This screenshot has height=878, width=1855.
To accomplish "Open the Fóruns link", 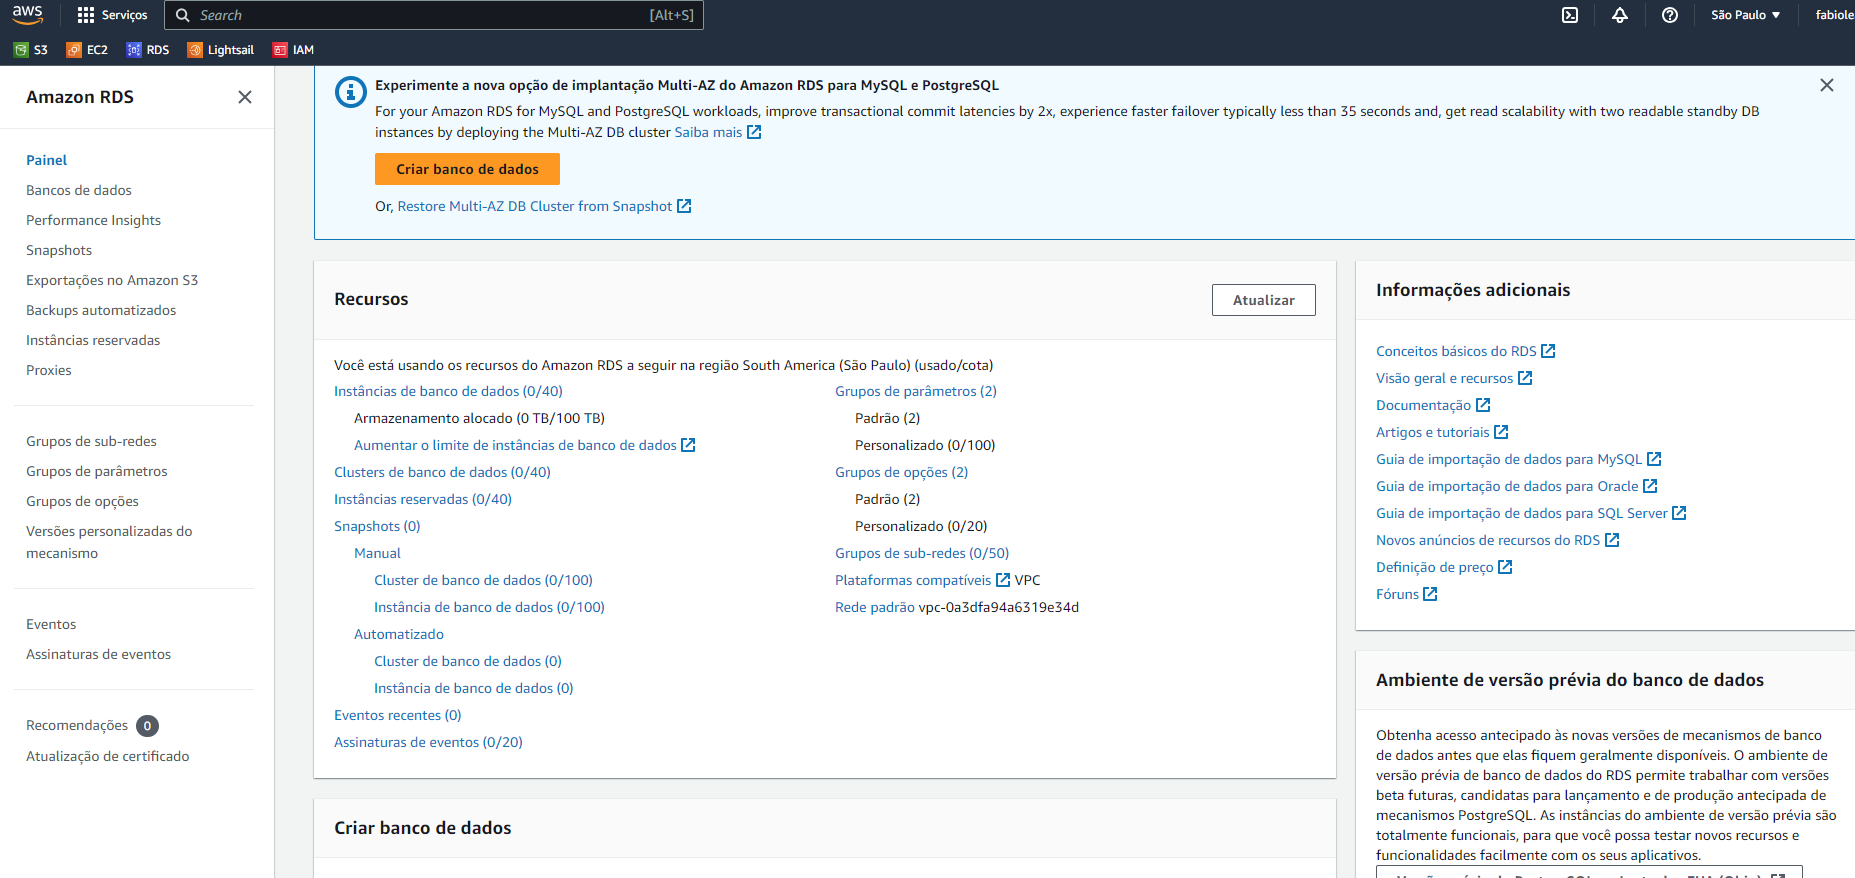I will click(1406, 594).
